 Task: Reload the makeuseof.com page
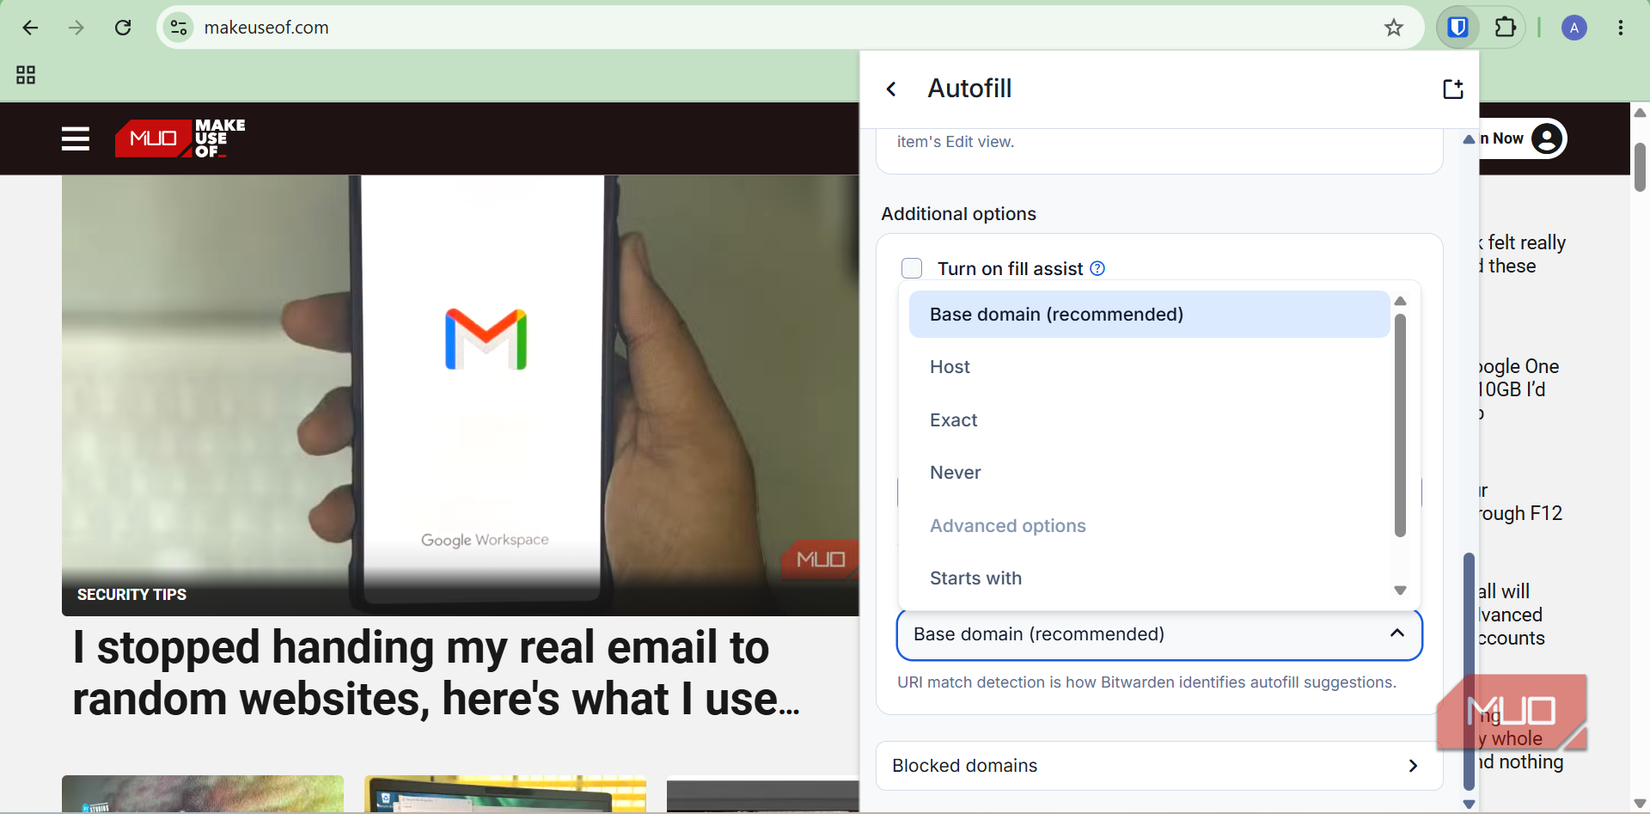[123, 28]
